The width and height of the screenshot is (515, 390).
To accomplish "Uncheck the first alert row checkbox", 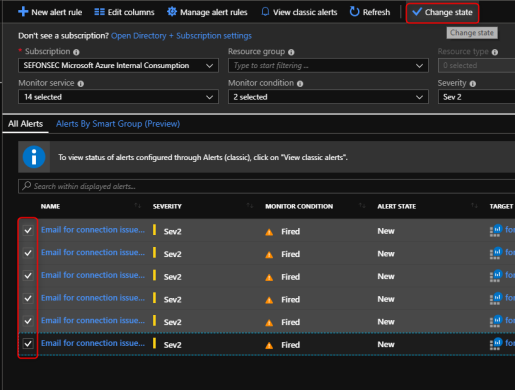I will [28, 230].
